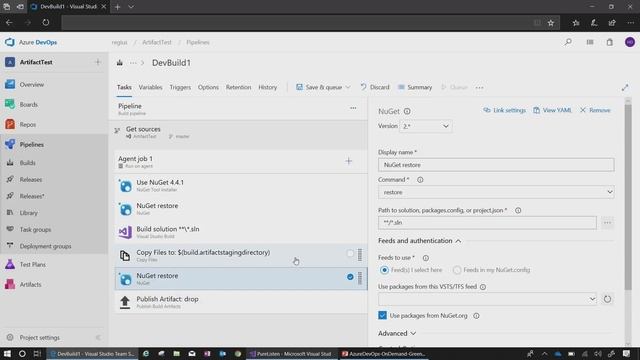The height and width of the screenshot is (360, 640).
Task: Click the Path to solution input field
Action: (487, 223)
